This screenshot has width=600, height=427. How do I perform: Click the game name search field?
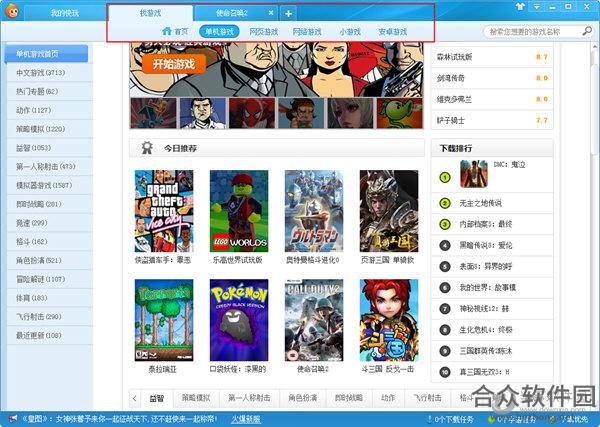click(532, 31)
